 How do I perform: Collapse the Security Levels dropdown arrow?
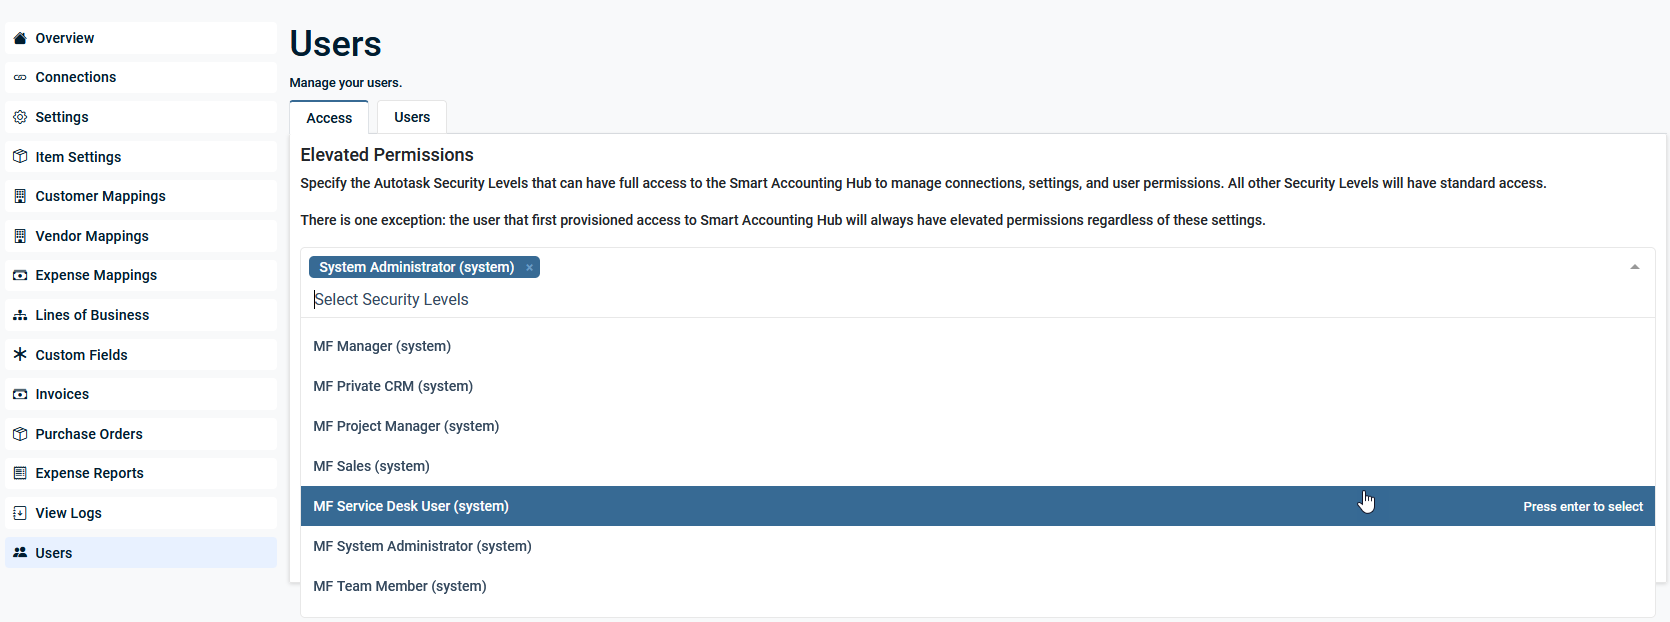(1634, 267)
